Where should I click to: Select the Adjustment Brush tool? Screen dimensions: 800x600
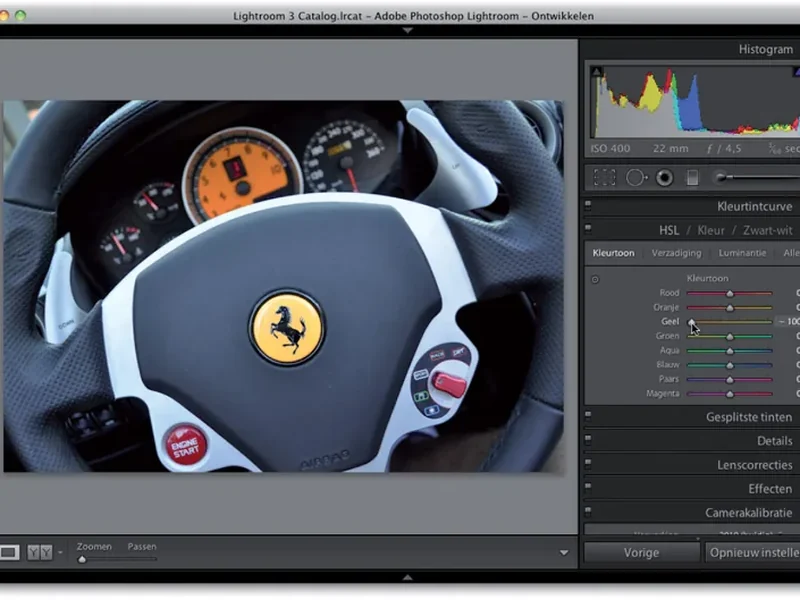point(757,178)
